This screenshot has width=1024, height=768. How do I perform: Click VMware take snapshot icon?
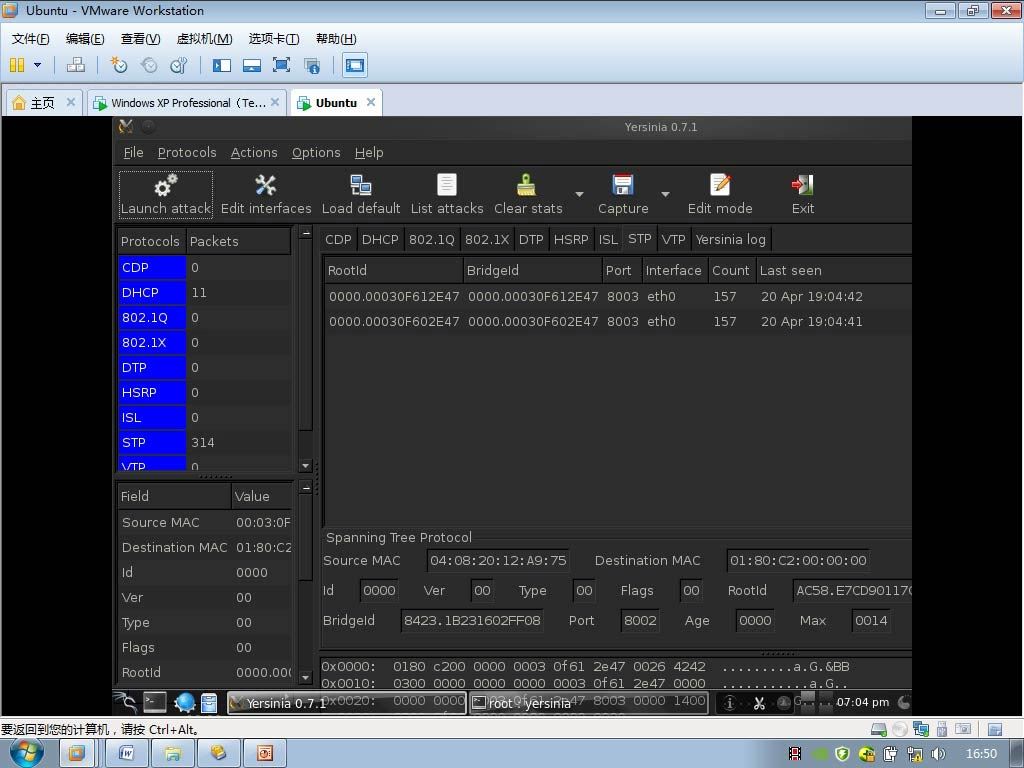point(118,65)
